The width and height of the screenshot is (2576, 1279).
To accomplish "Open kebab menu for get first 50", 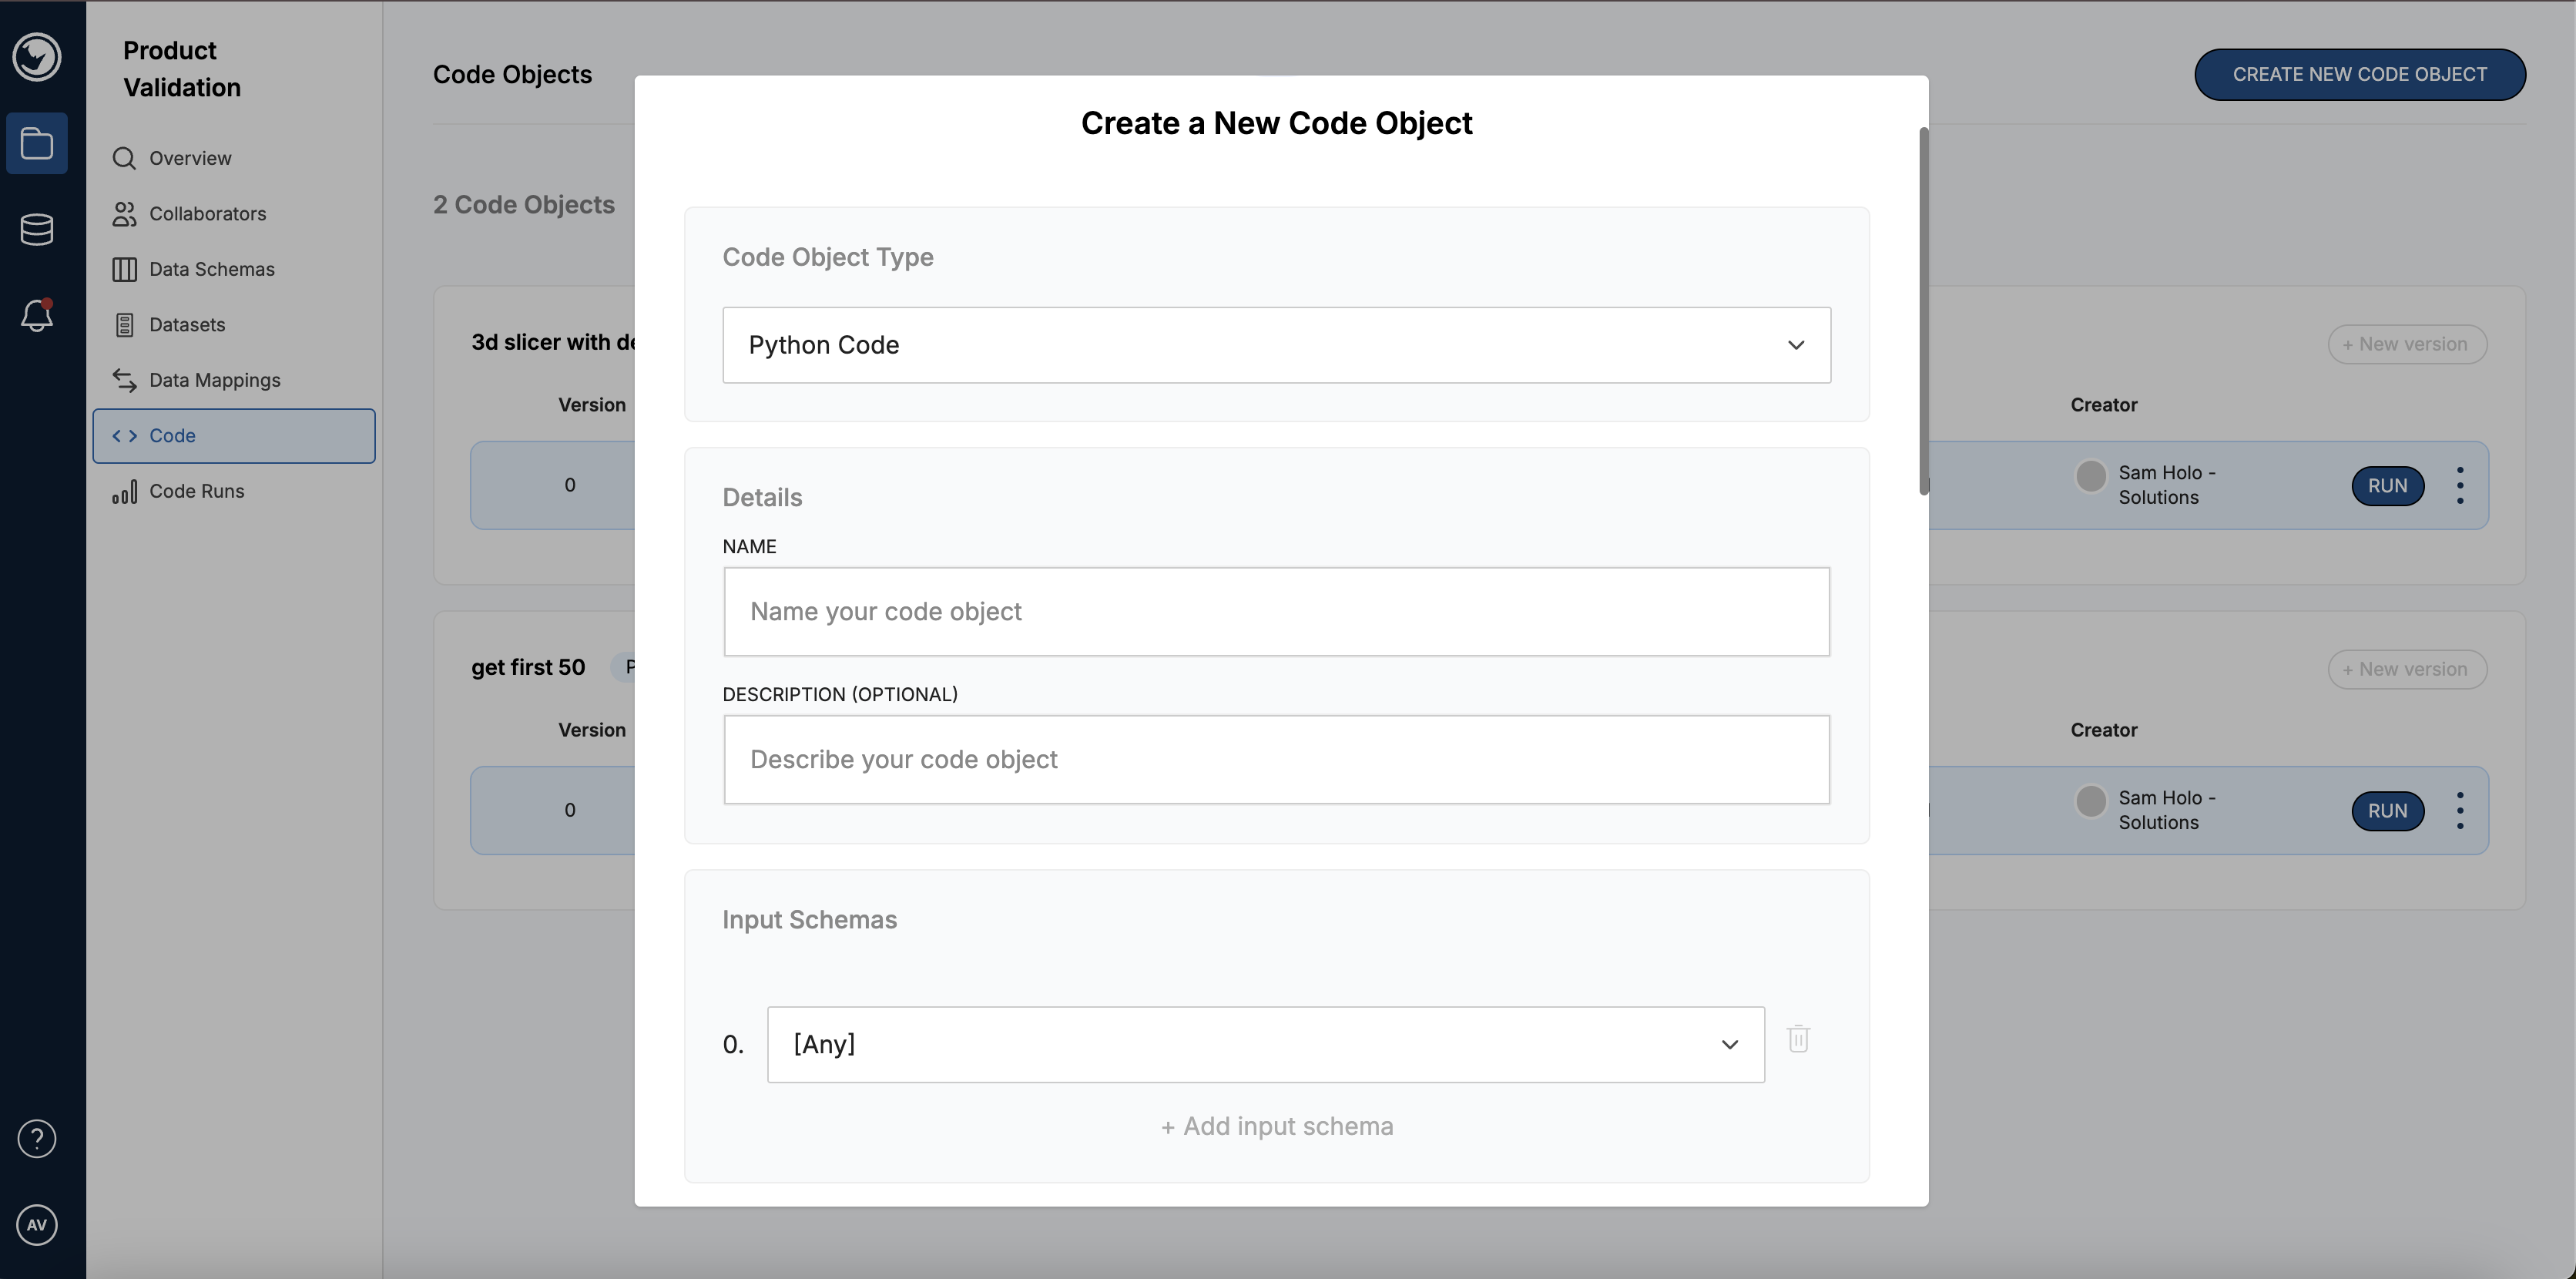I will point(2460,810).
